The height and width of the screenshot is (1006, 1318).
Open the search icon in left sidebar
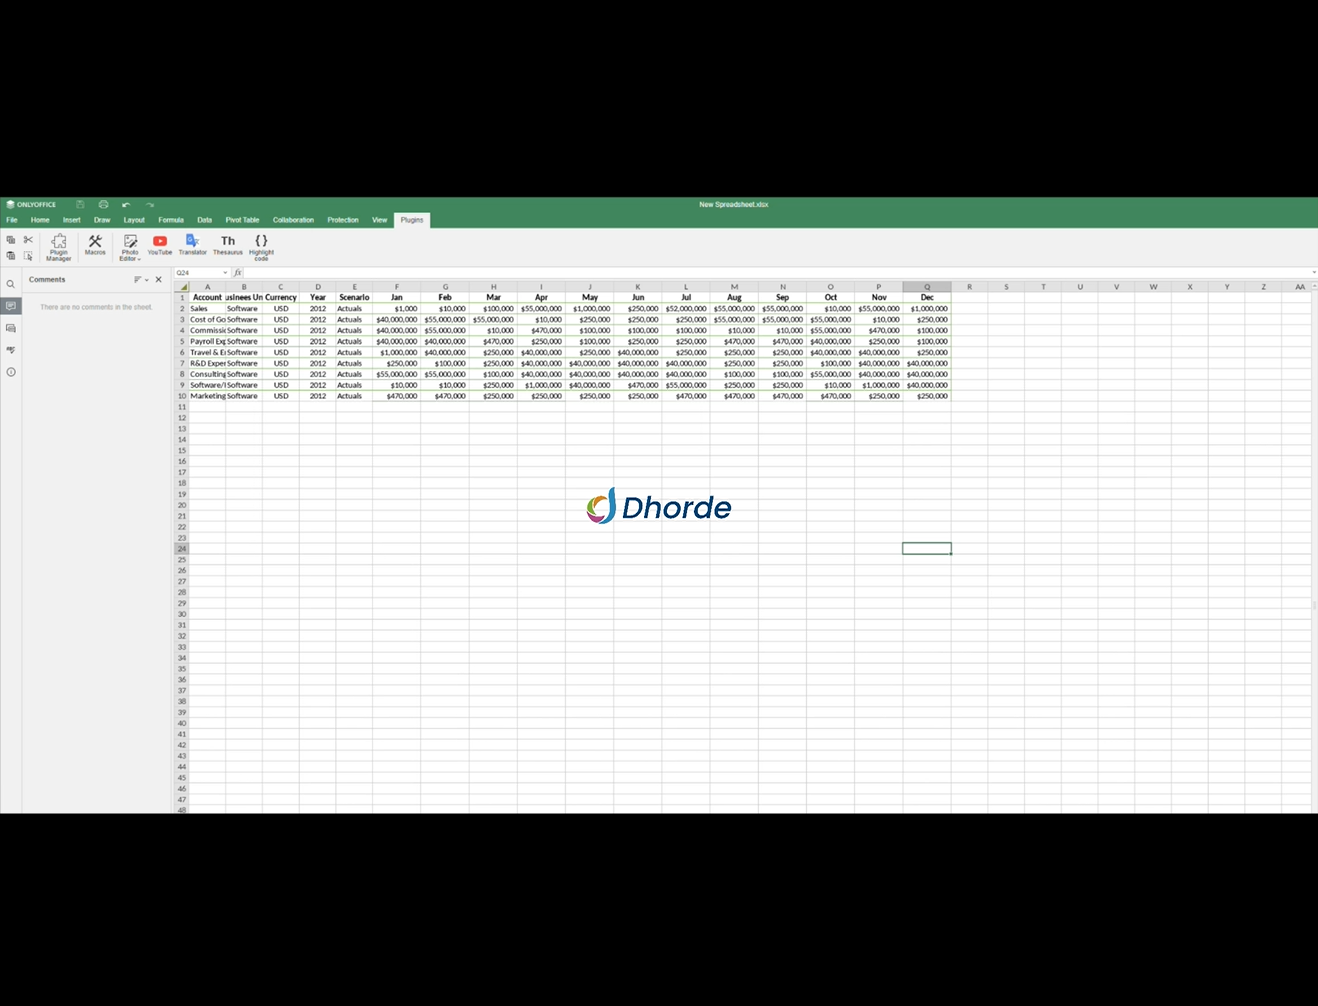click(11, 284)
